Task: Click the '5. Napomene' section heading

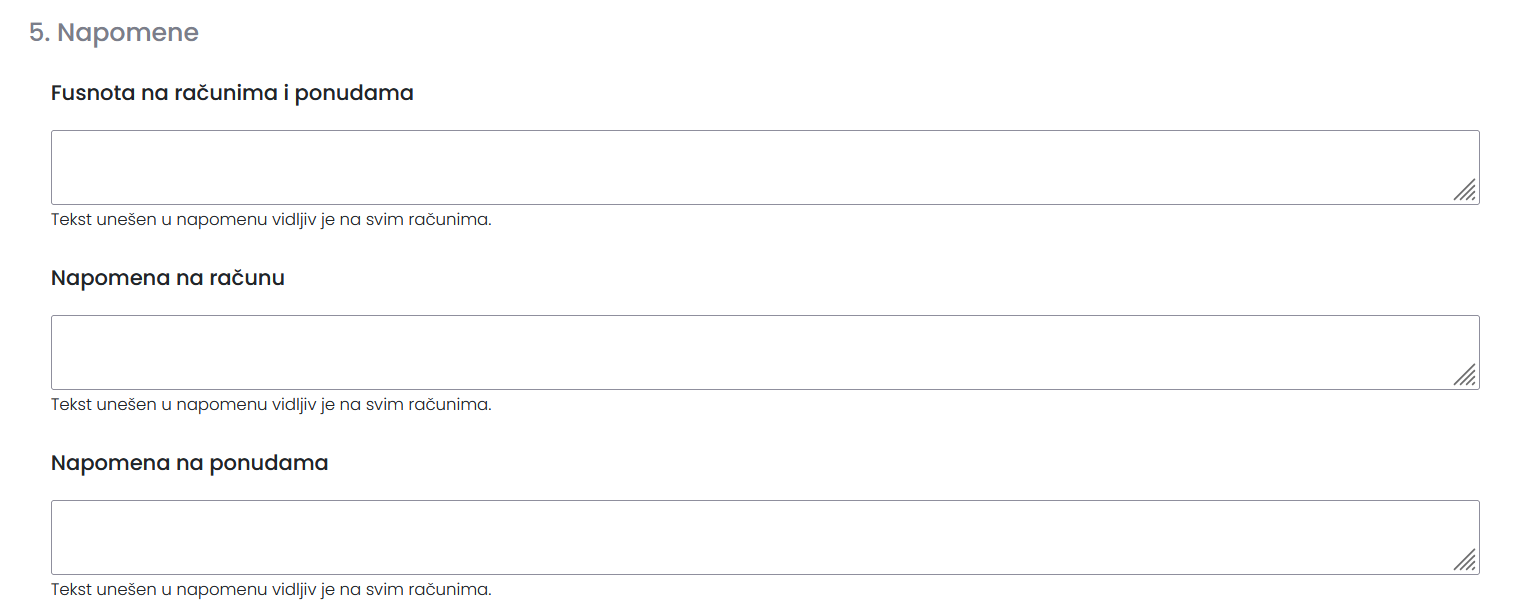Action: tap(114, 33)
